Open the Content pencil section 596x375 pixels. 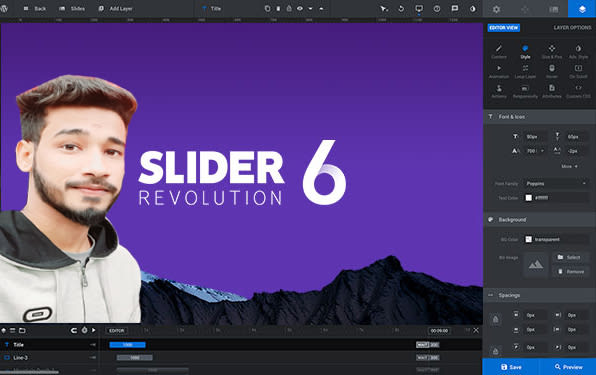[x=499, y=52]
